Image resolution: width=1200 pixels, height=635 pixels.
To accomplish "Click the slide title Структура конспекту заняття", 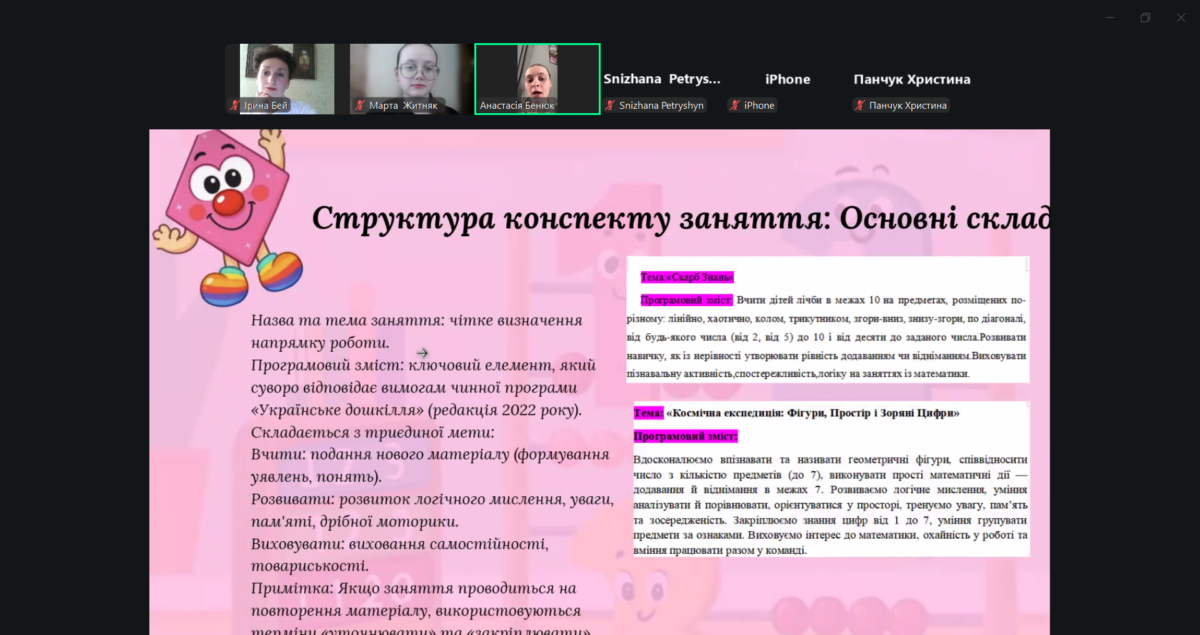I will [x=680, y=218].
